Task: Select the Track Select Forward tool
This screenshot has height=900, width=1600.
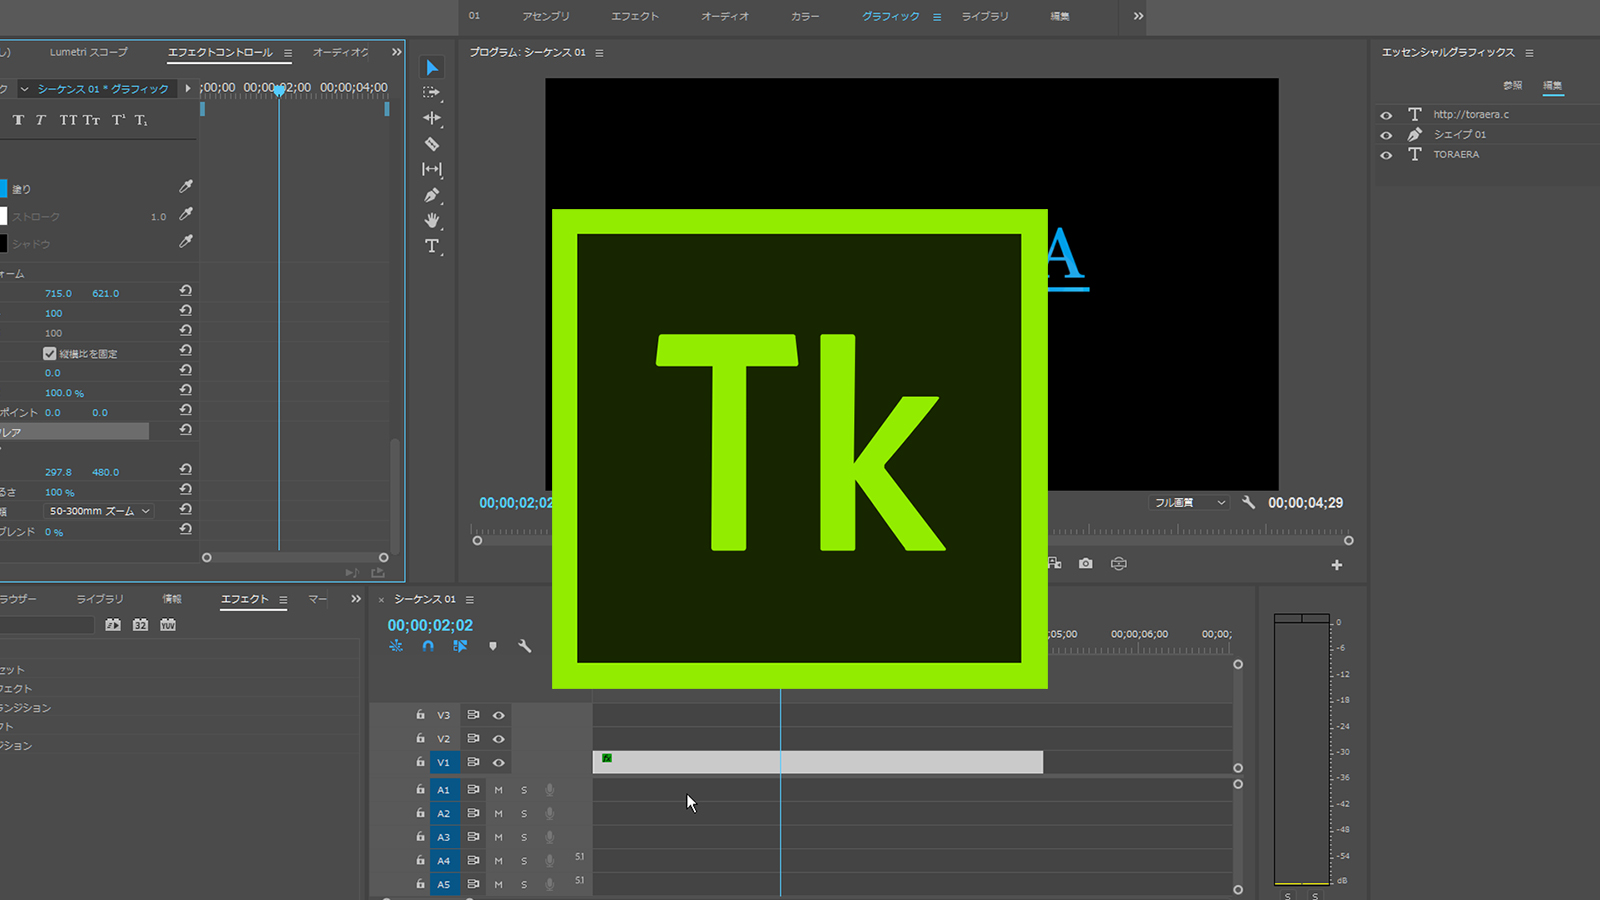Action: coord(432,92)
